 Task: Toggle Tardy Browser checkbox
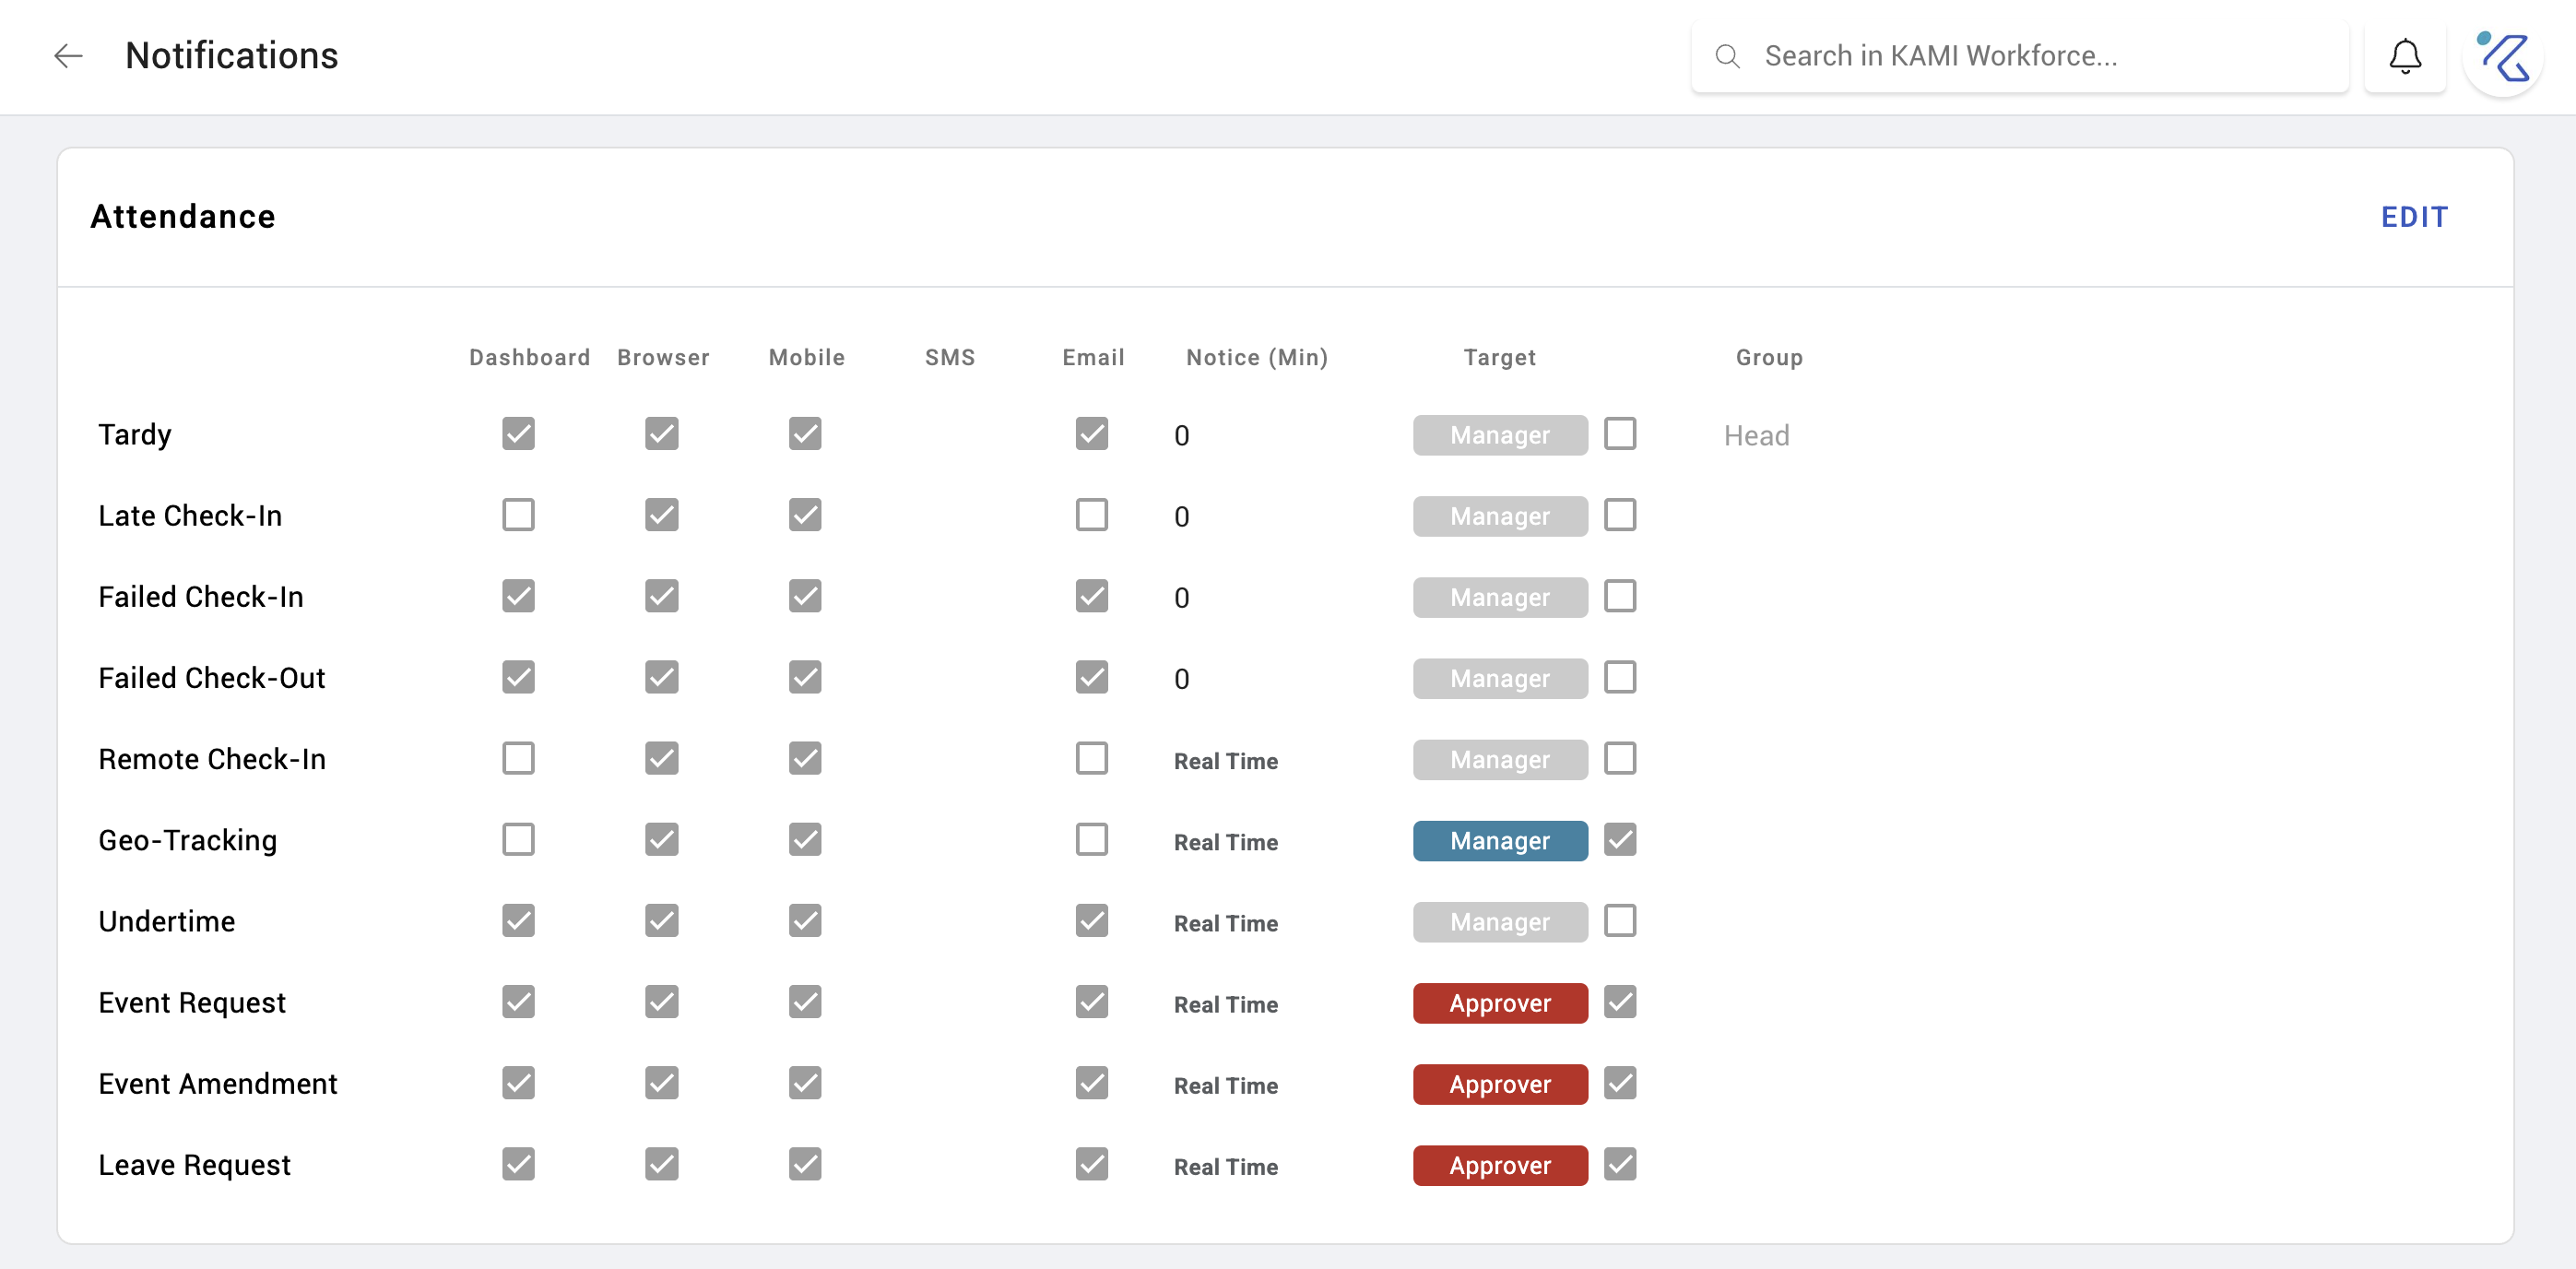[x=662, y=434]
